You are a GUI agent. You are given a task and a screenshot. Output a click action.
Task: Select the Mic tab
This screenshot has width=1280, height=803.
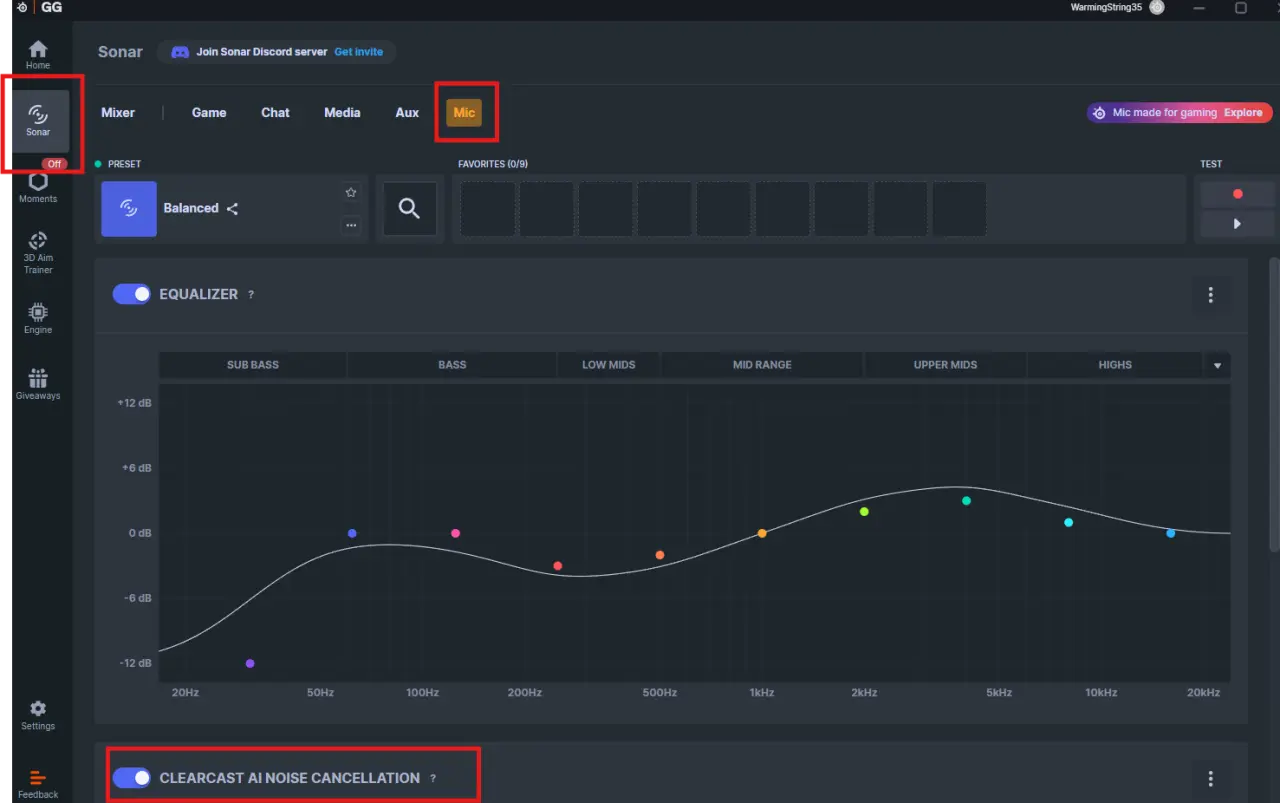coord(464,112)
